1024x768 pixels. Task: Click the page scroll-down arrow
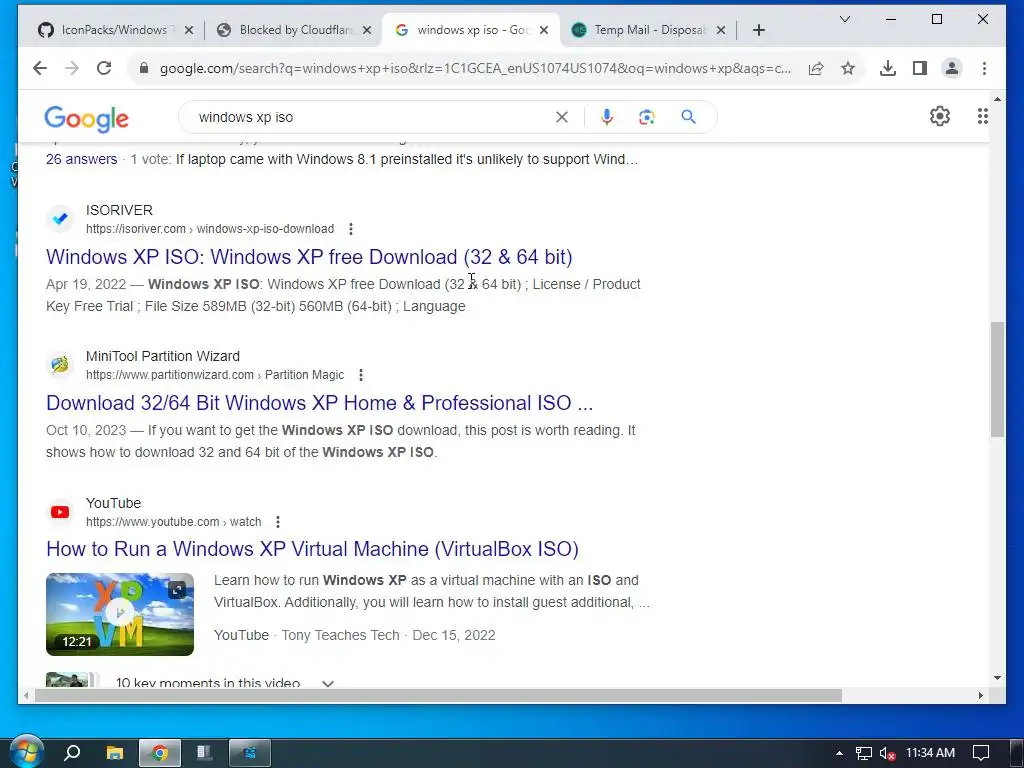[x=997, y=678]
